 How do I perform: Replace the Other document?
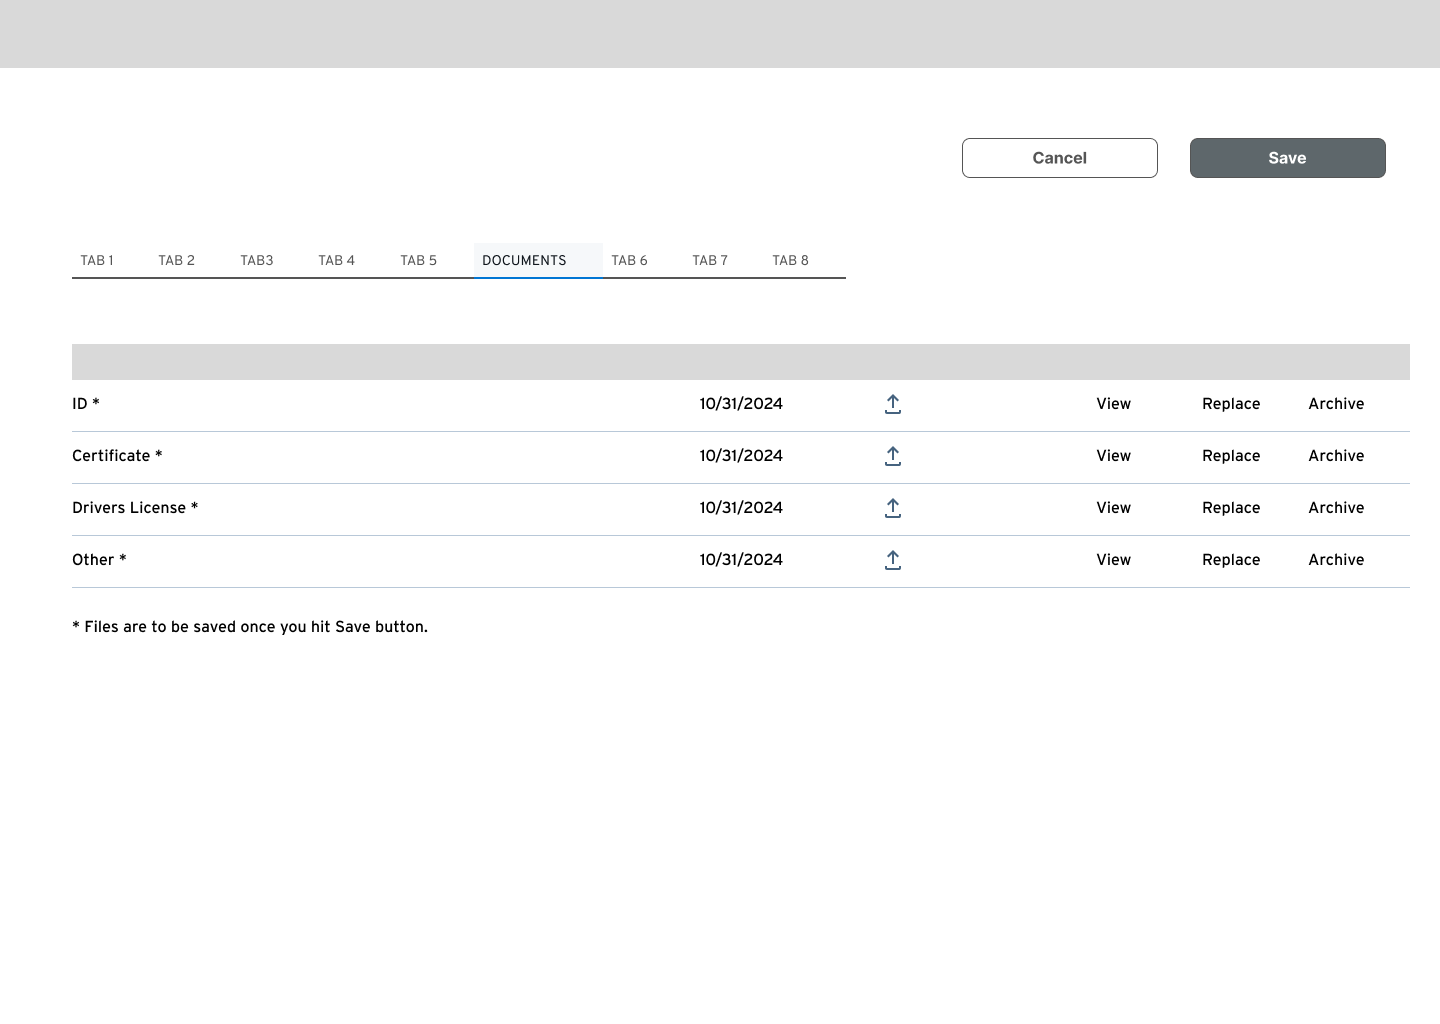(1231, 560)
